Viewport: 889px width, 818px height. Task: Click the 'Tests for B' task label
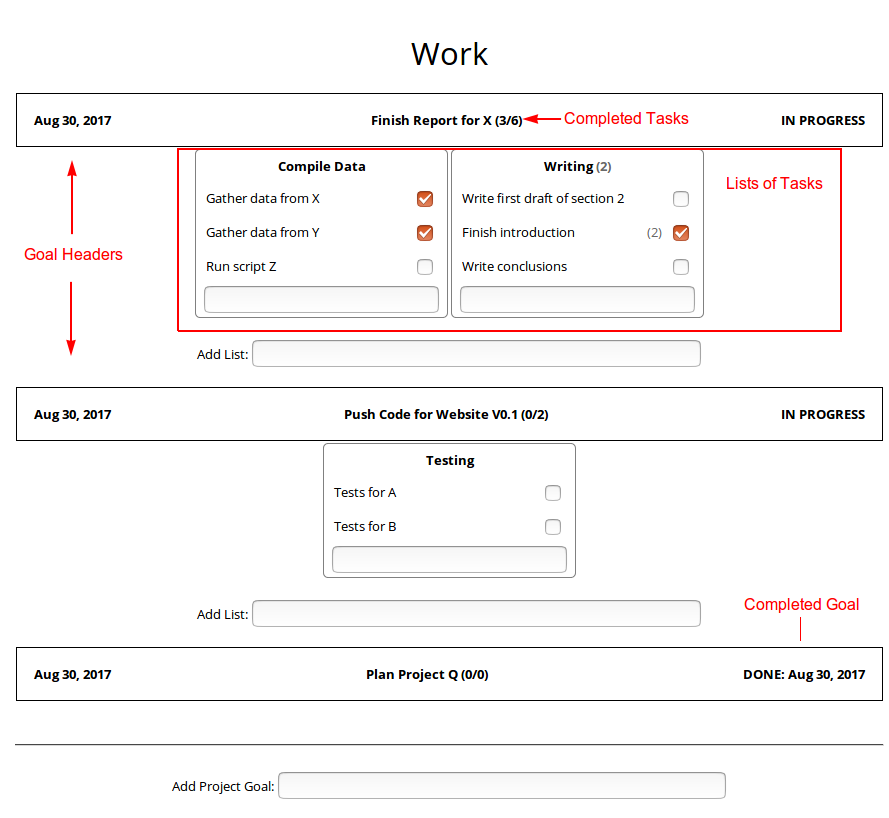365,527
